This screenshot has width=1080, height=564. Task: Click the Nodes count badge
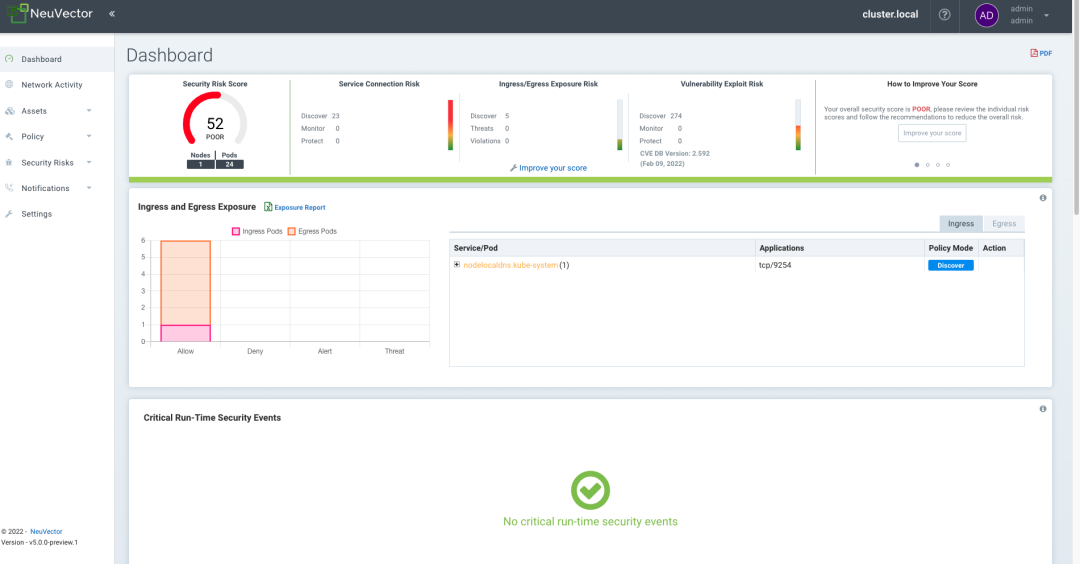pos(200,165)
